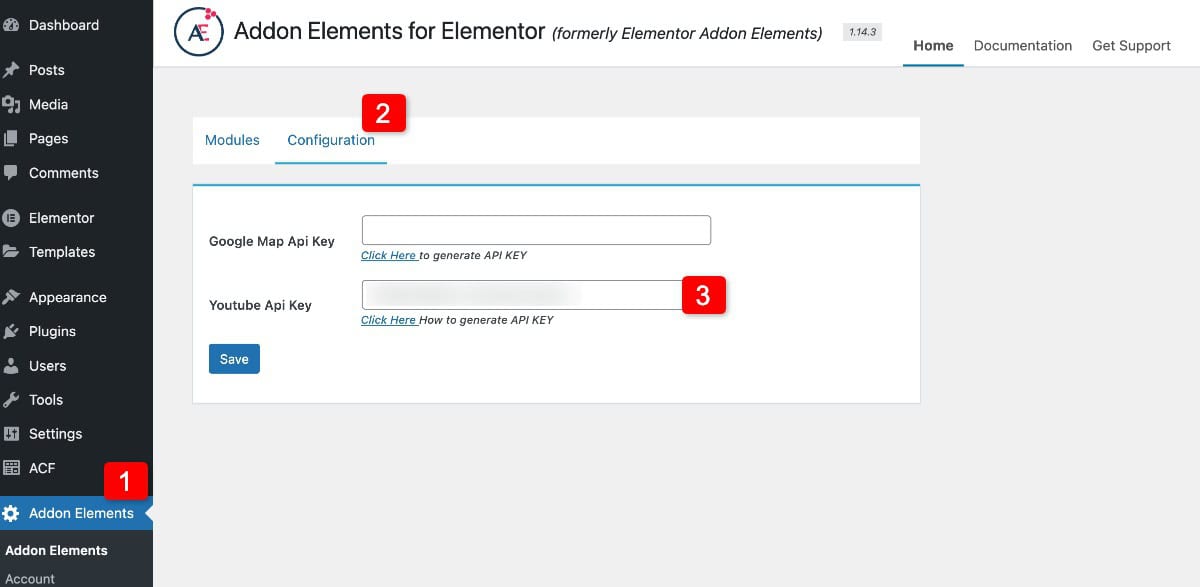1200x587 pixels.
Task: Select the highlighted Addon Elements menu item
Action: (76, 513)
